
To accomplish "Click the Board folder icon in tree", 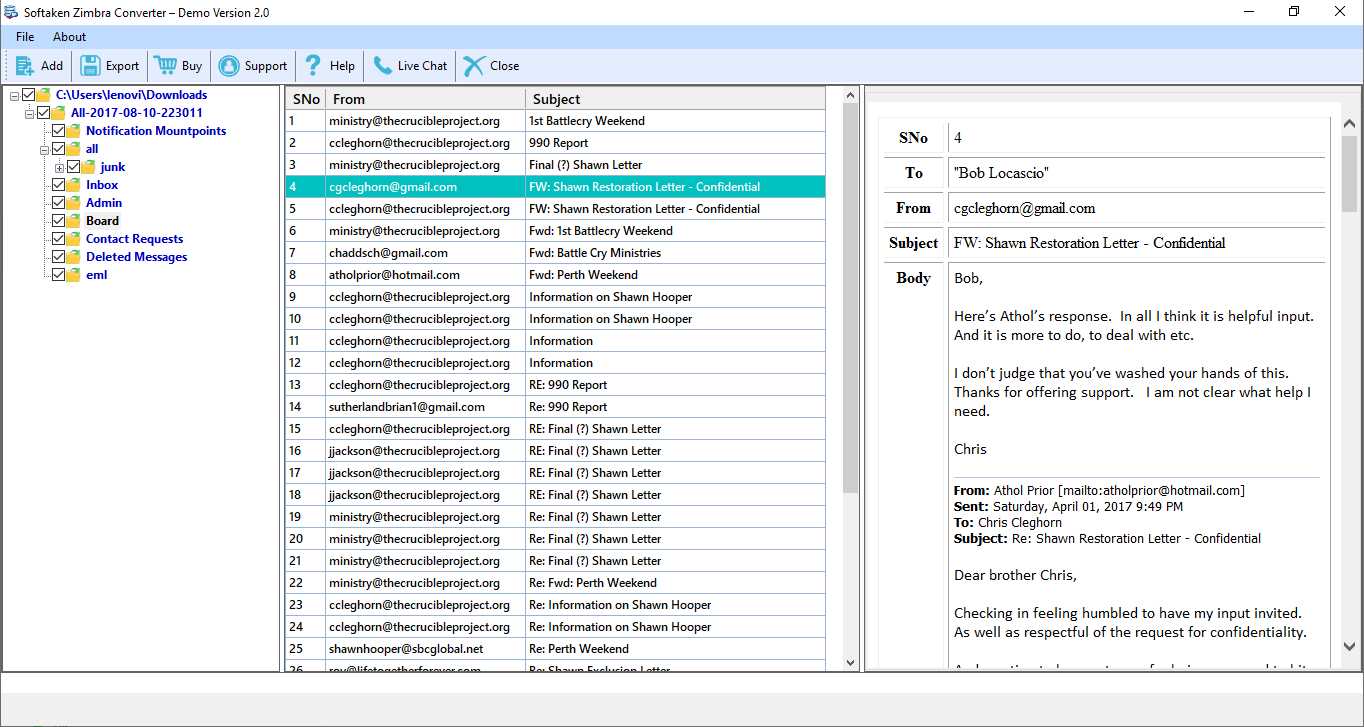I will coord(73,221).
